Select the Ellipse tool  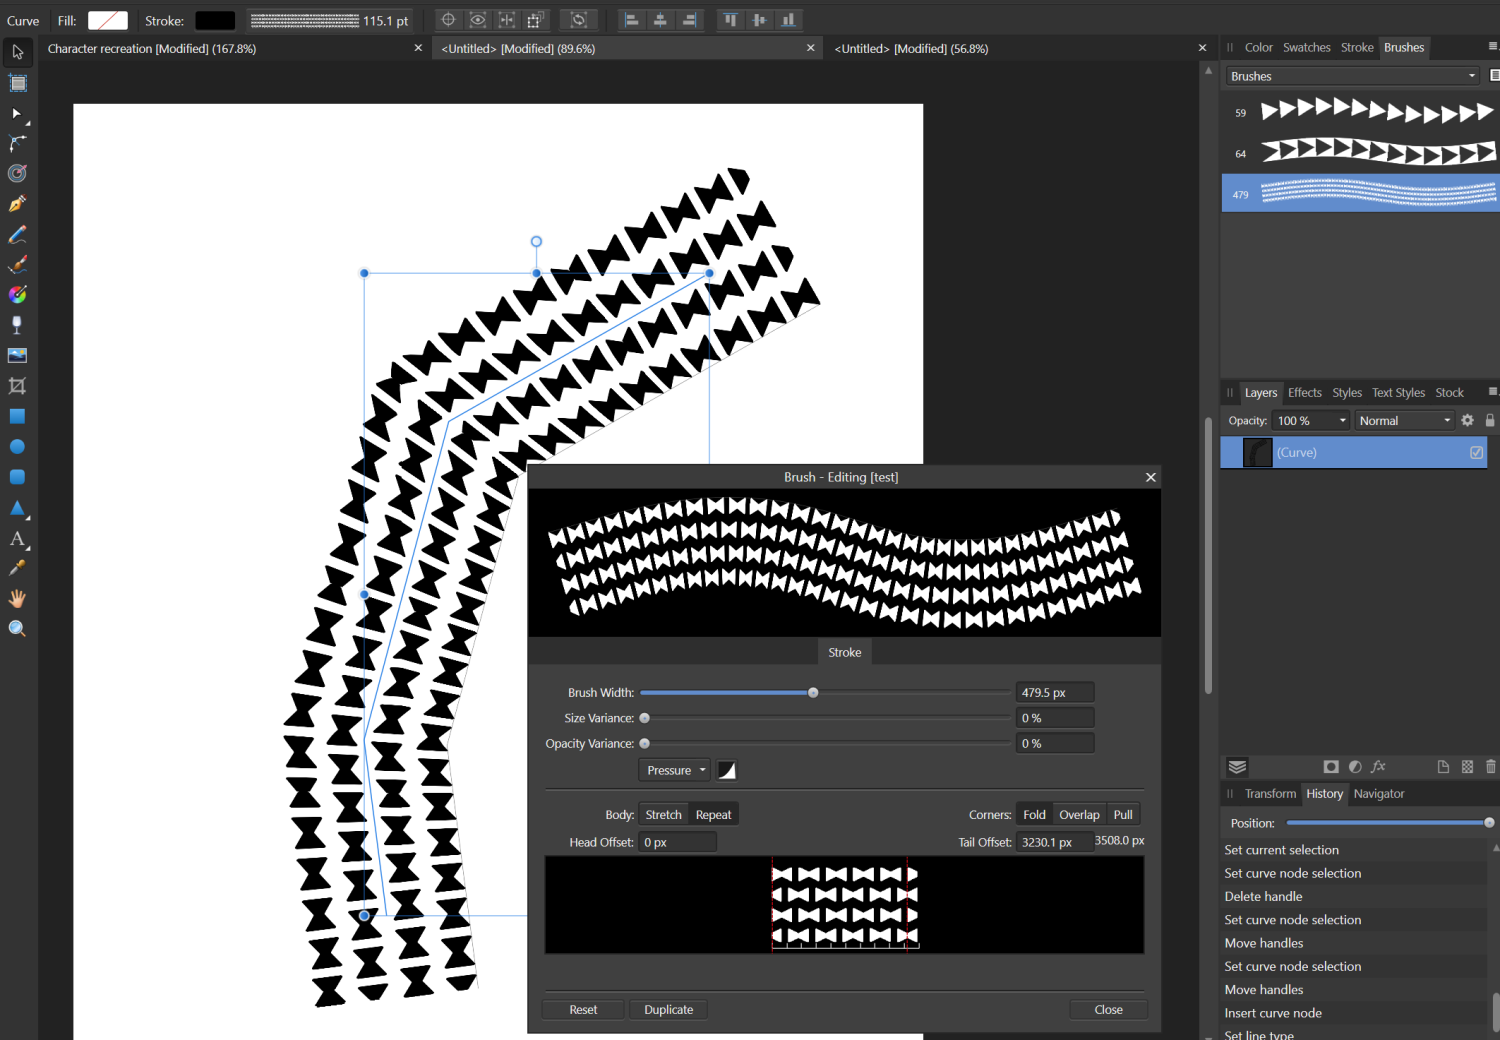pos(17,446)
